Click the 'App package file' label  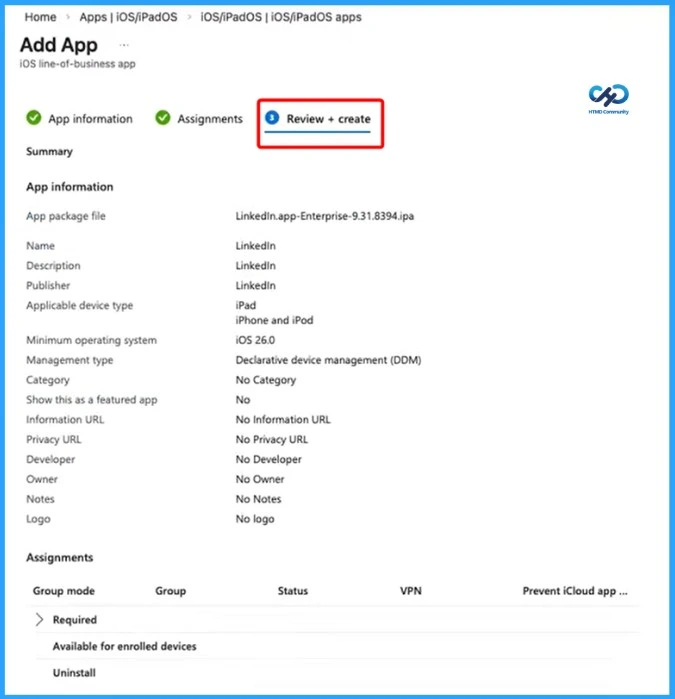(x=66, y=216)
